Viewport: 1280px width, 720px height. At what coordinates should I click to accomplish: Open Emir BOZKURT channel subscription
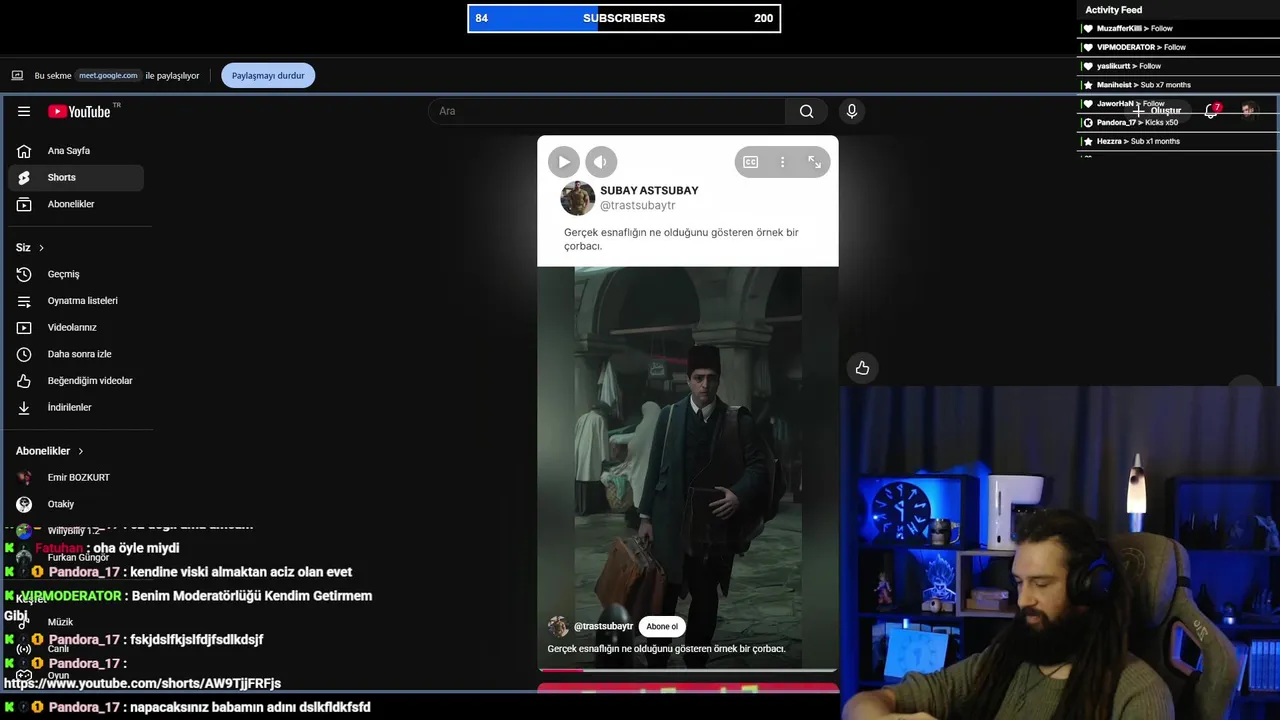76,478
